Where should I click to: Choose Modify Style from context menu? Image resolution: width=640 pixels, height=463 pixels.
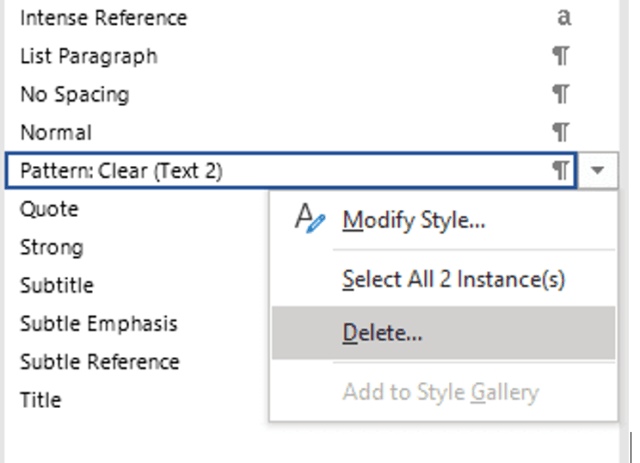pos(413,220)
